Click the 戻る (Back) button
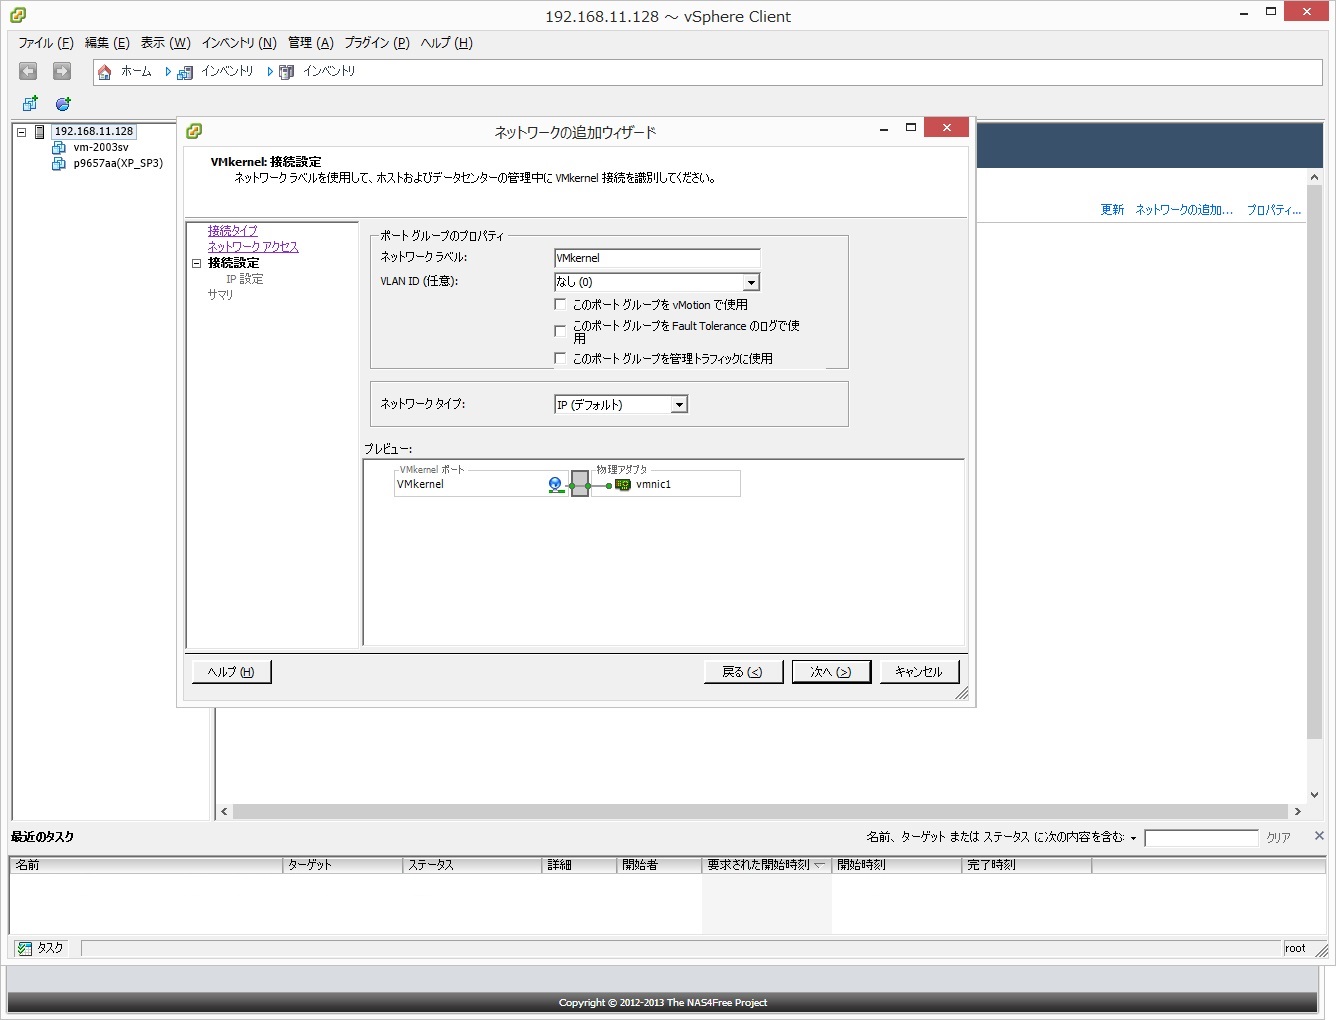The width and height of the screenshot is (1336, 1020). tap(742, 672)
